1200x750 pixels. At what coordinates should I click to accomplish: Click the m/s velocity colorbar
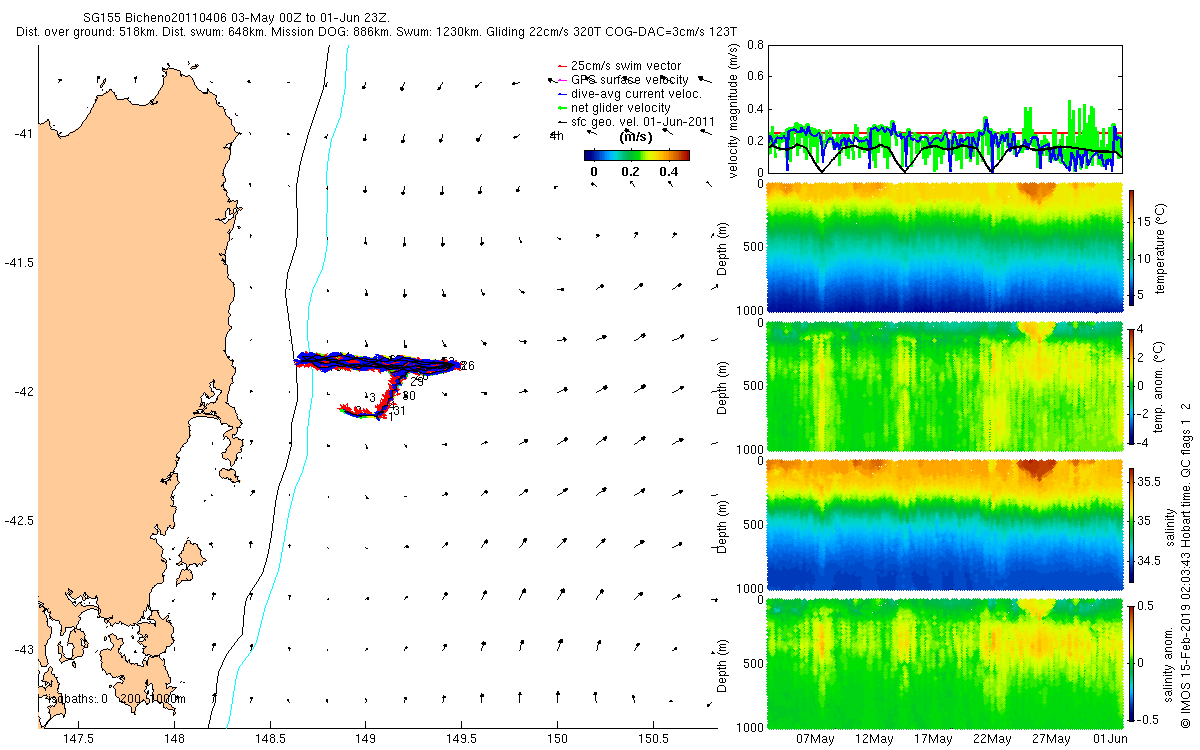click(x=637, y=155)
